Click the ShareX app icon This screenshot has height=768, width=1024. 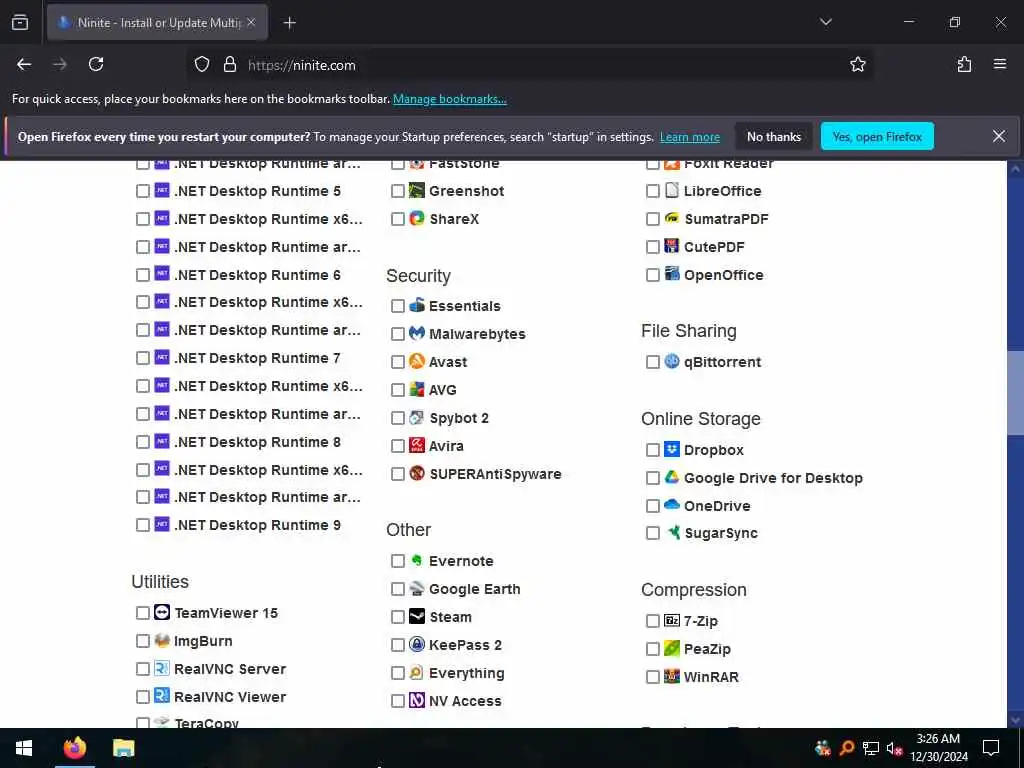click(x=417, y=219)
